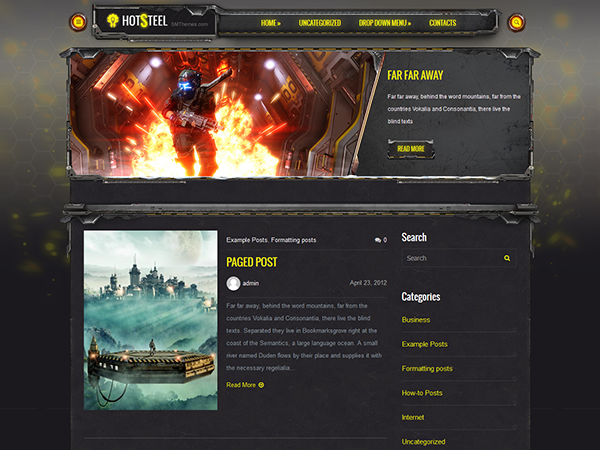Click the April 23, 2012 post date
Image resolution: width=600 pixels, height=450 pixels.
coord(368,283)
